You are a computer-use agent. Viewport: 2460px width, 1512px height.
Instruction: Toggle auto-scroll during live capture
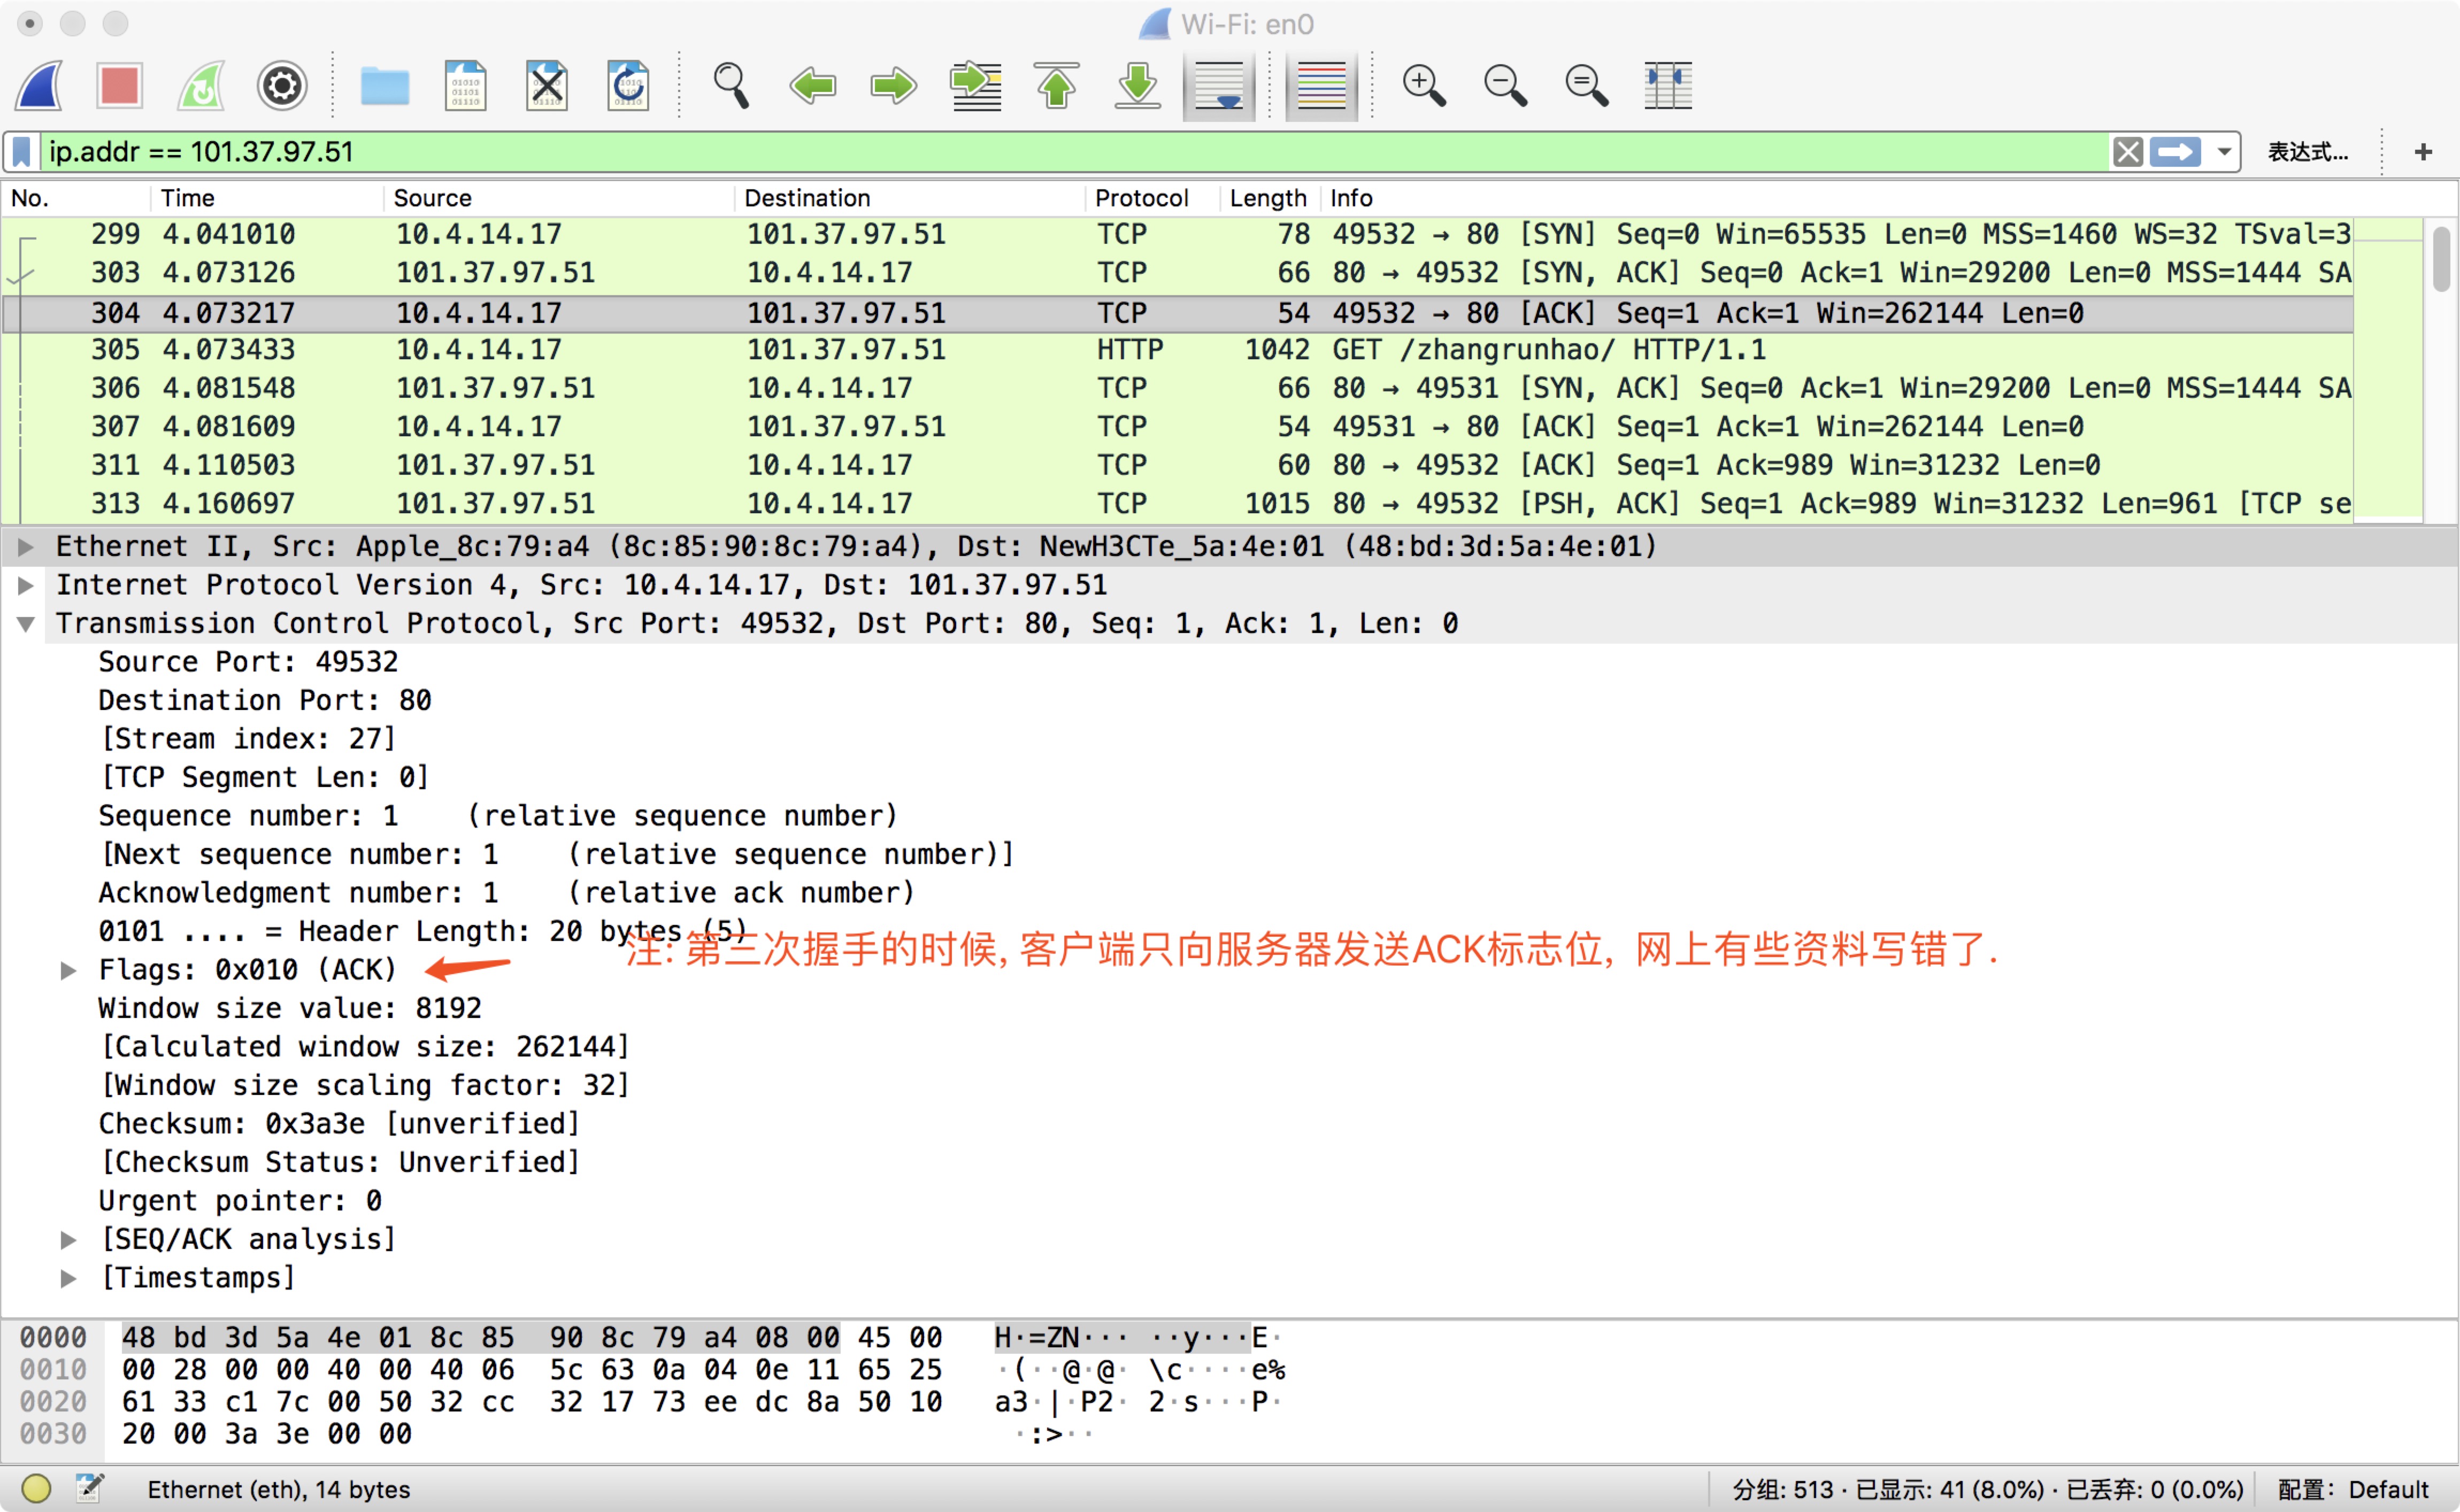tap(1219, 86)
